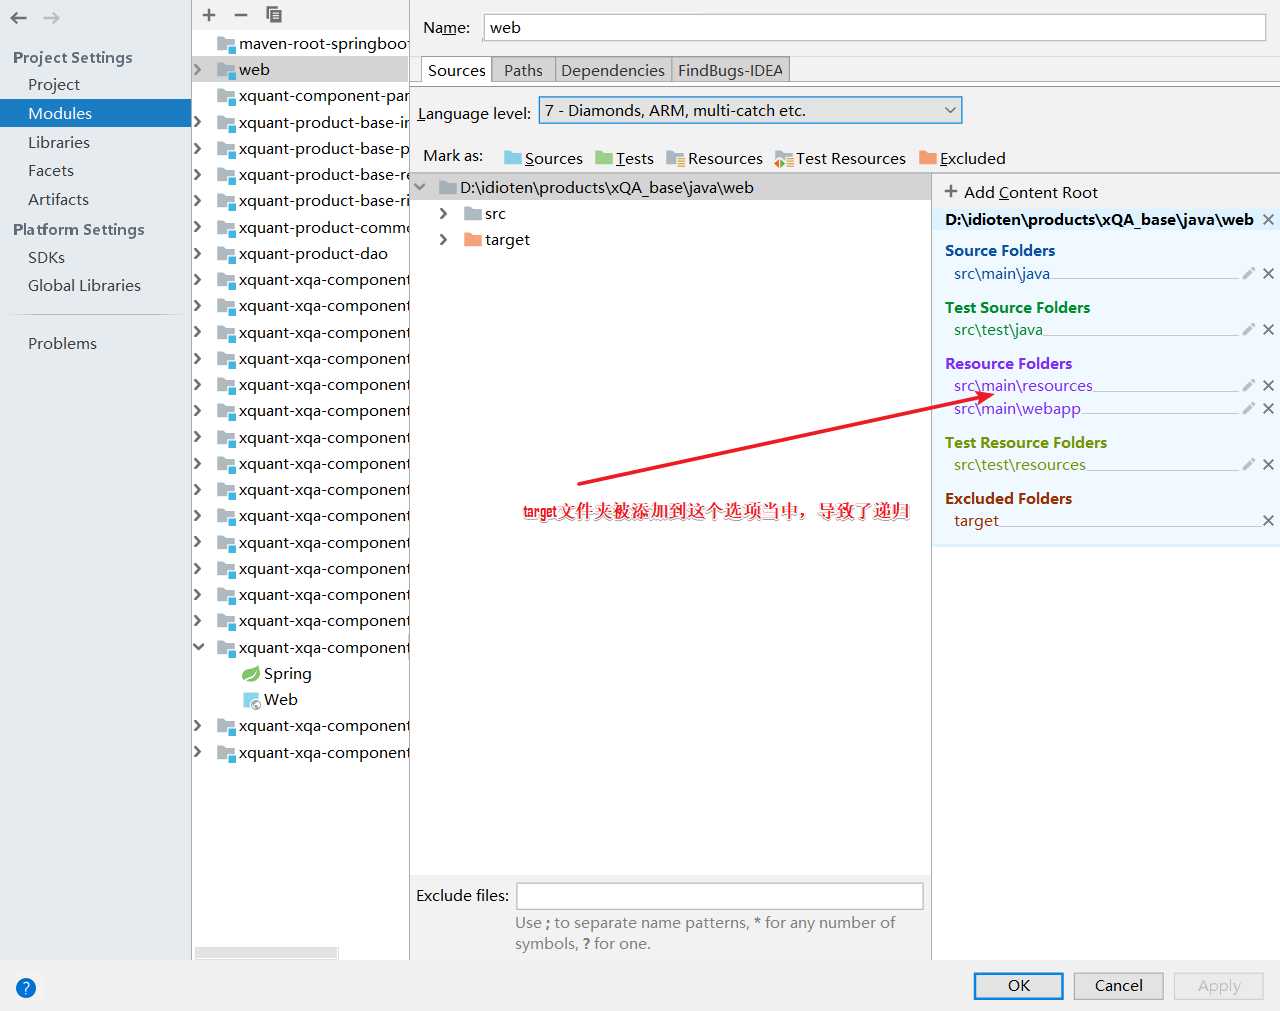Click the Cancel button

point(1118,985)
